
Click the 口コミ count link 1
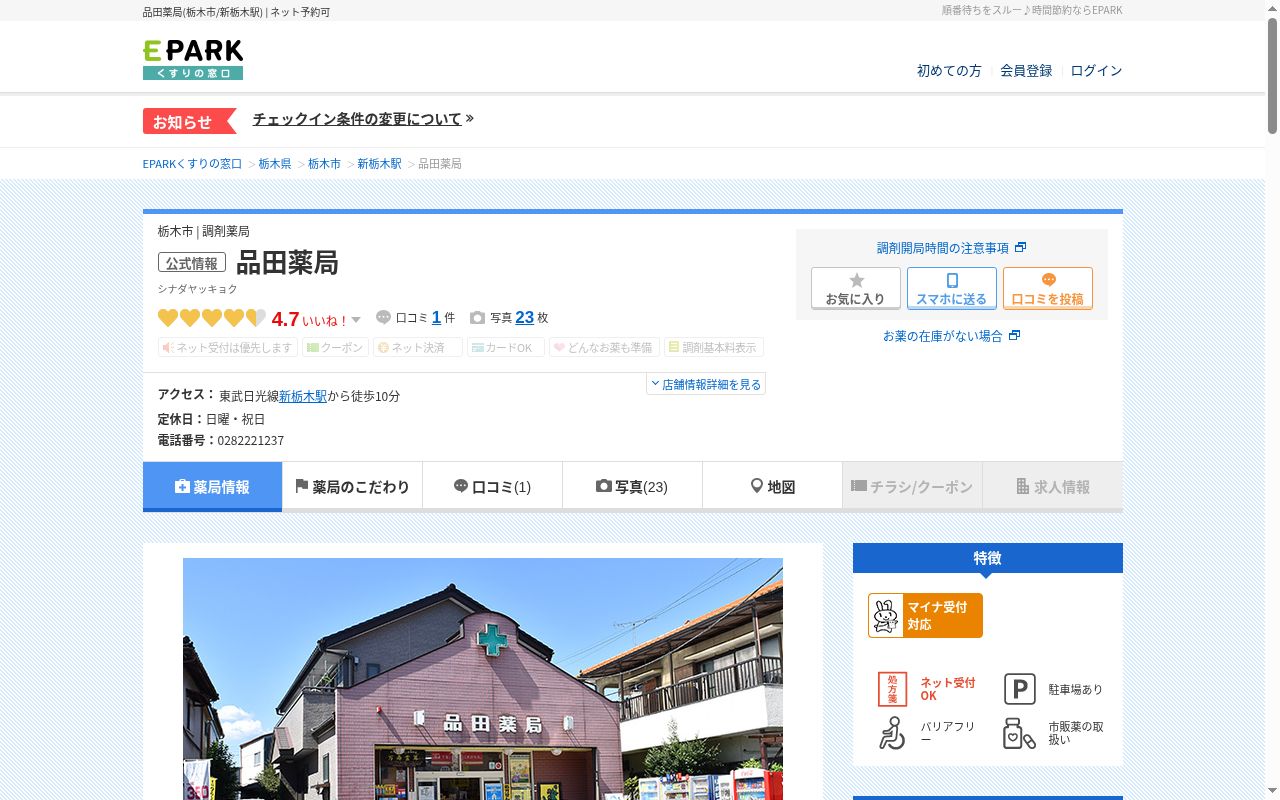436,317
